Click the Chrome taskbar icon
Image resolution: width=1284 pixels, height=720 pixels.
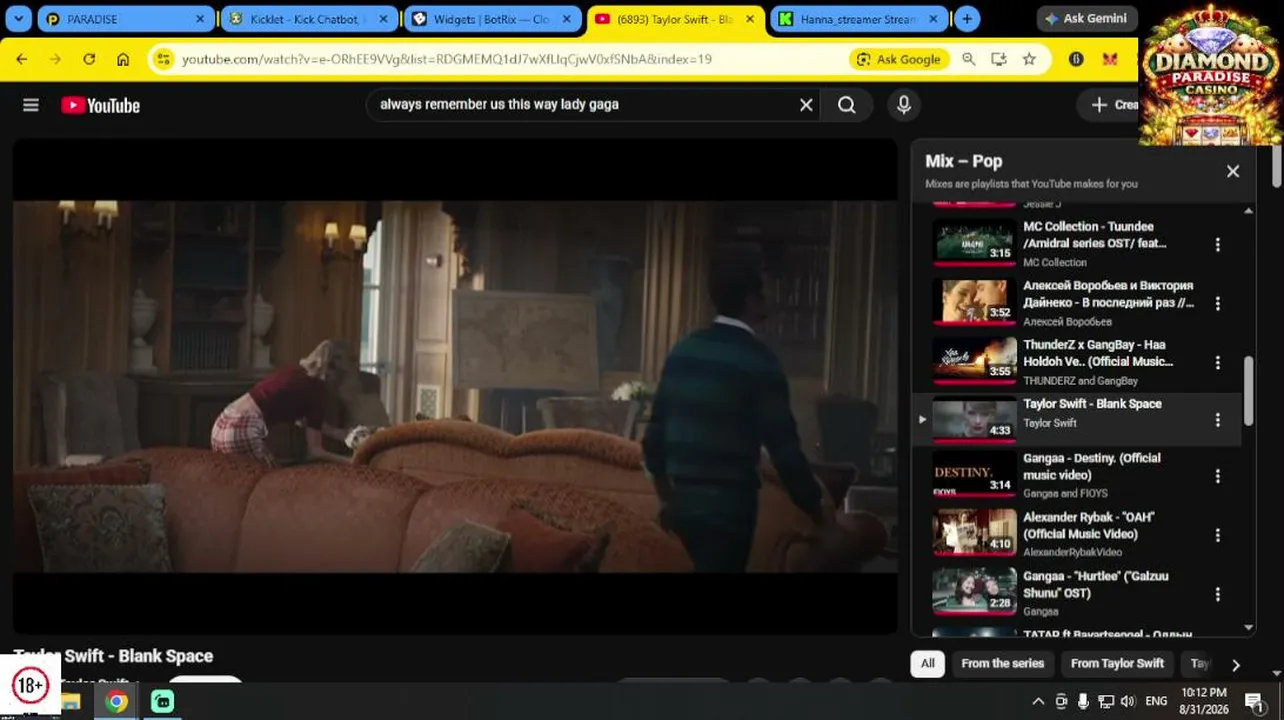117,701
